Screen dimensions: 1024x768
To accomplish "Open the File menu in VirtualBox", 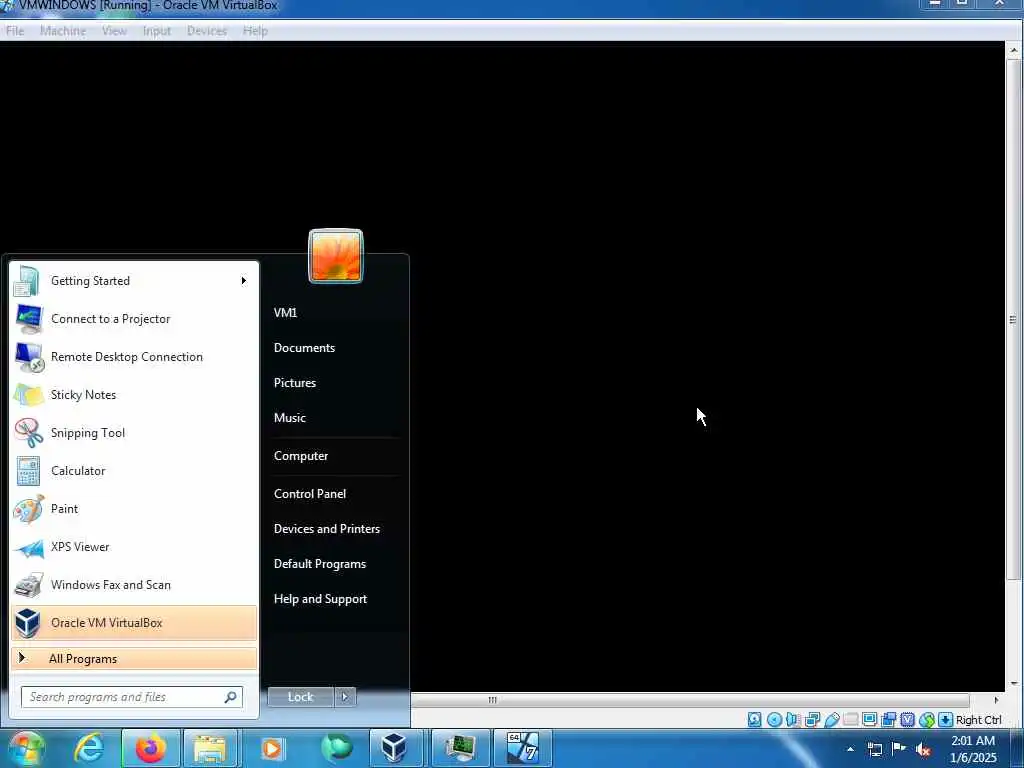I will pyautogui.click(x=15, y=31).
